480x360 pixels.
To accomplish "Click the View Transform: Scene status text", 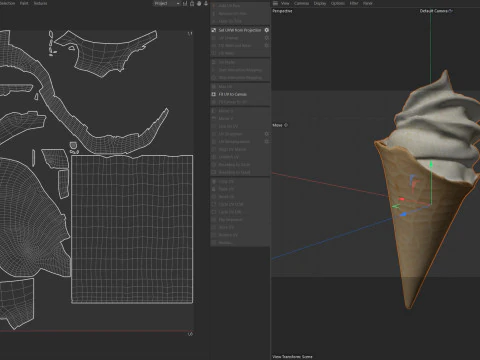I will coord(292,357).
